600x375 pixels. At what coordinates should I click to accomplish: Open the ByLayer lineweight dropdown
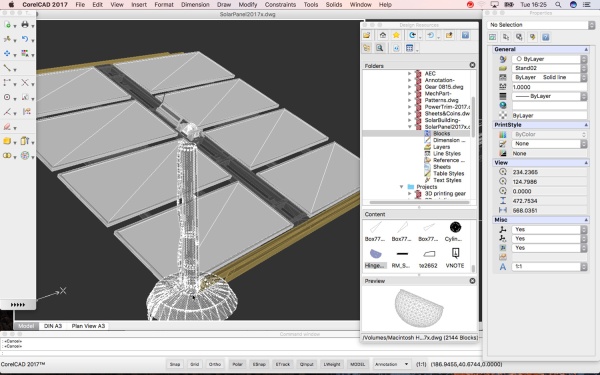tap(549, 96)
